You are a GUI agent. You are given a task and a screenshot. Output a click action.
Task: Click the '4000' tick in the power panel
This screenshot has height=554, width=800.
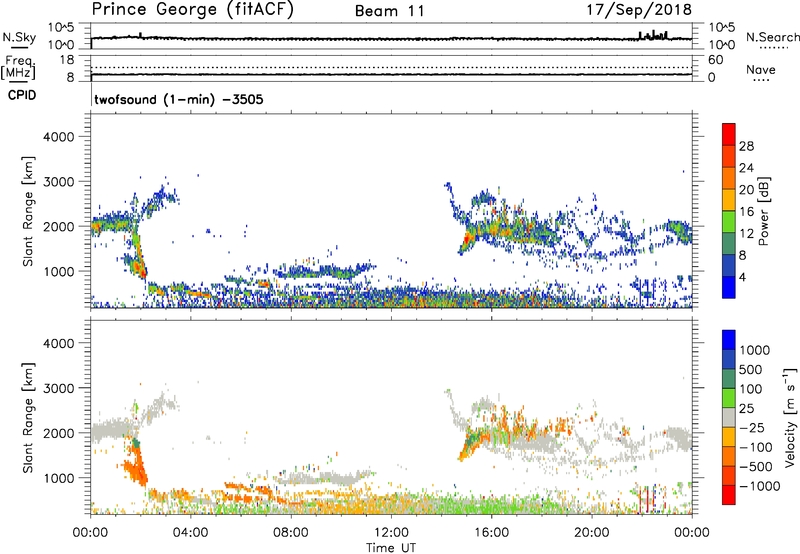(x=58, y=137)
